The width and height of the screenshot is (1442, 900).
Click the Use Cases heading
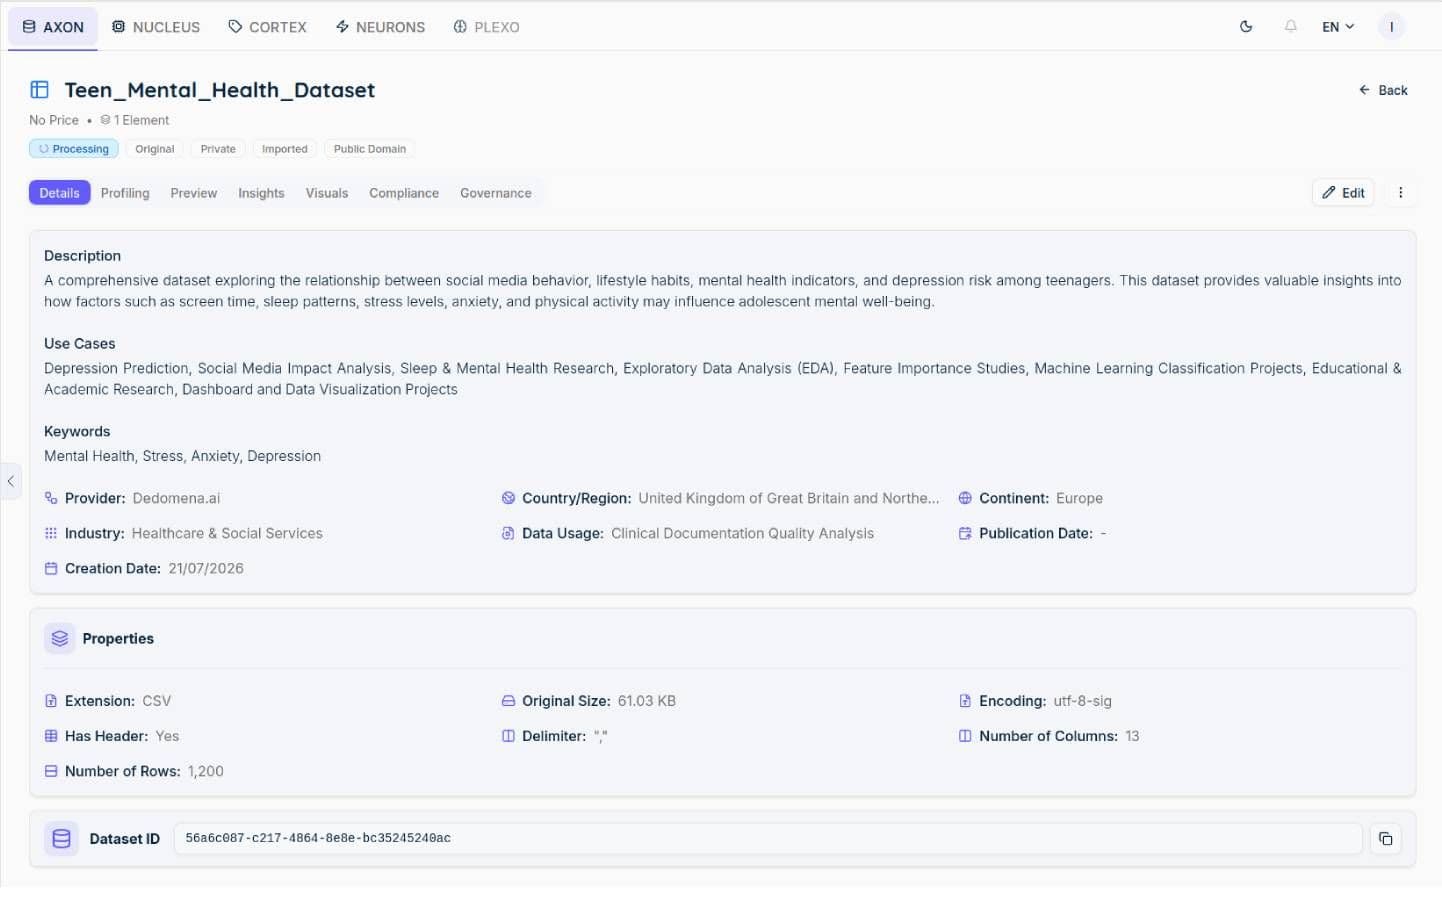pyautogui.click(x=80, y=343)
